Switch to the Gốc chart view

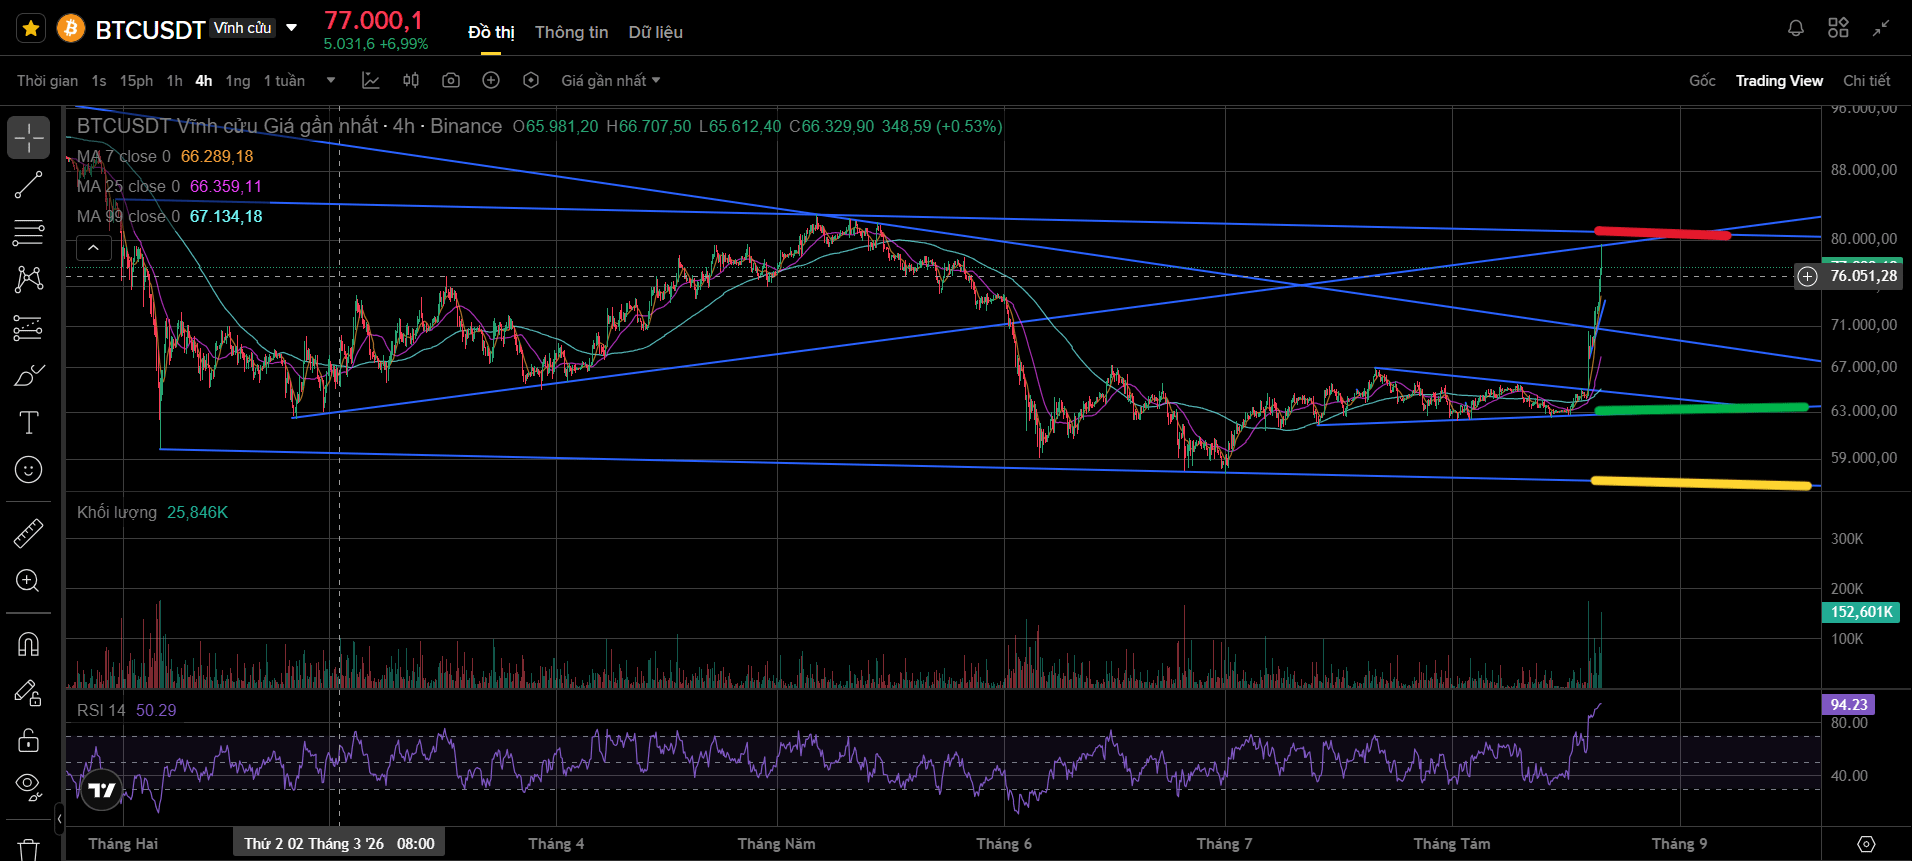[x=1702, y=81]
